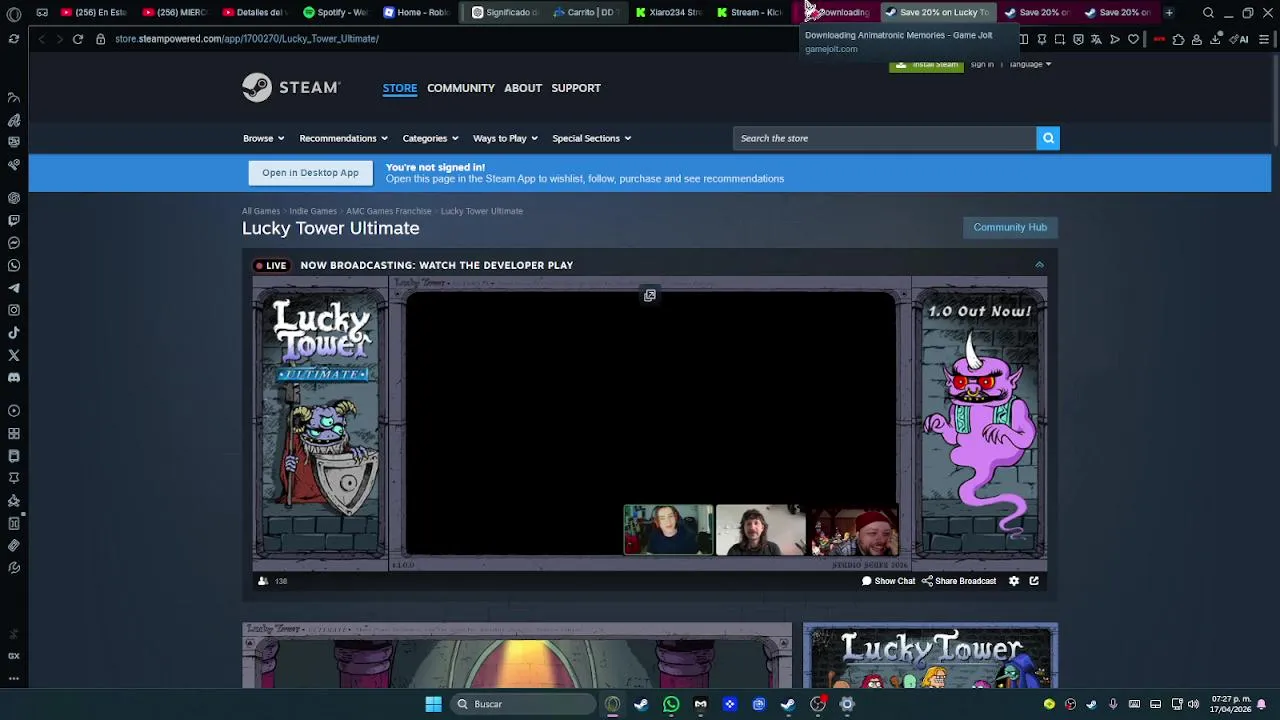
Task: Reload the page with the browser refresh icon
Action: point(78,39)
